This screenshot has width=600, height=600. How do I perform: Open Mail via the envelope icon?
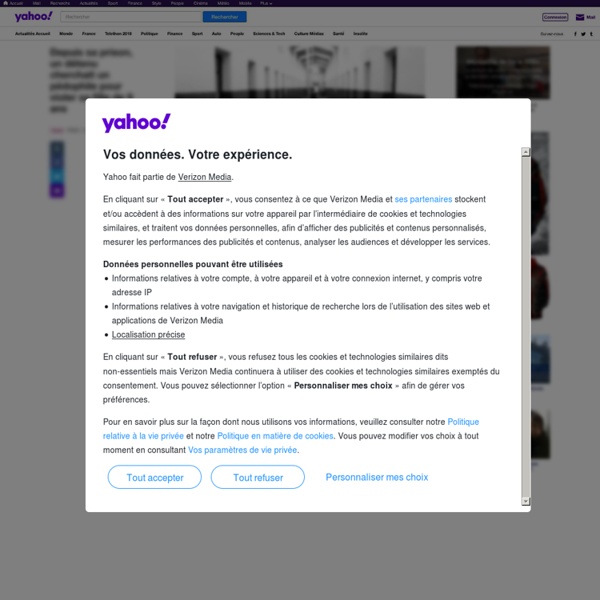[x=580, y=17]
